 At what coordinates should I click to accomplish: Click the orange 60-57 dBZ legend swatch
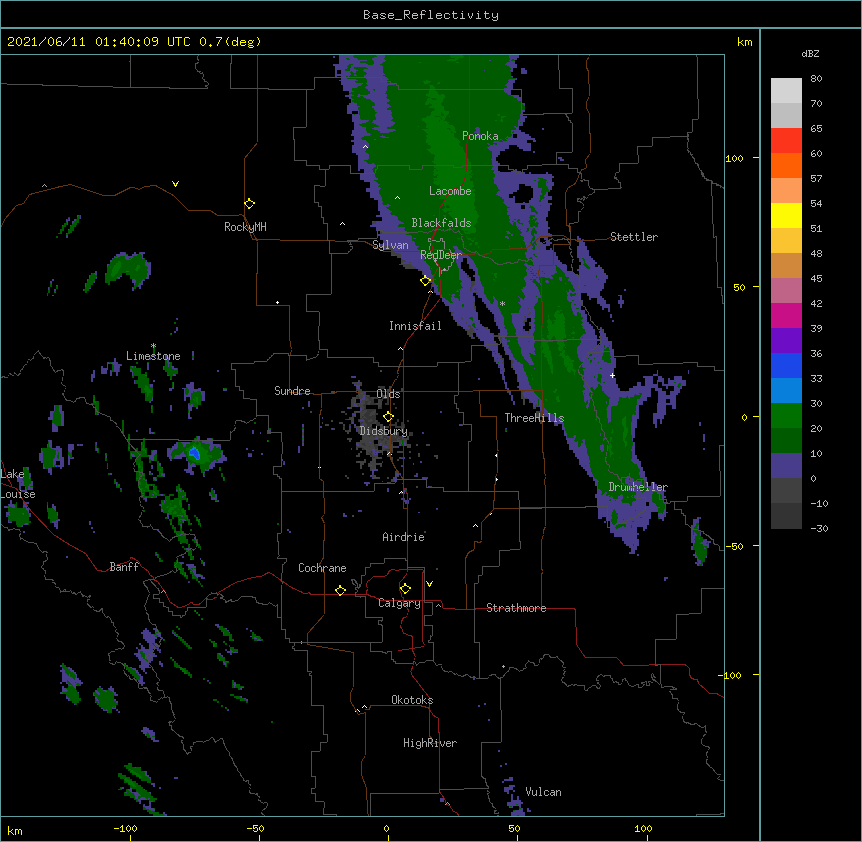[x=786, y=165]
